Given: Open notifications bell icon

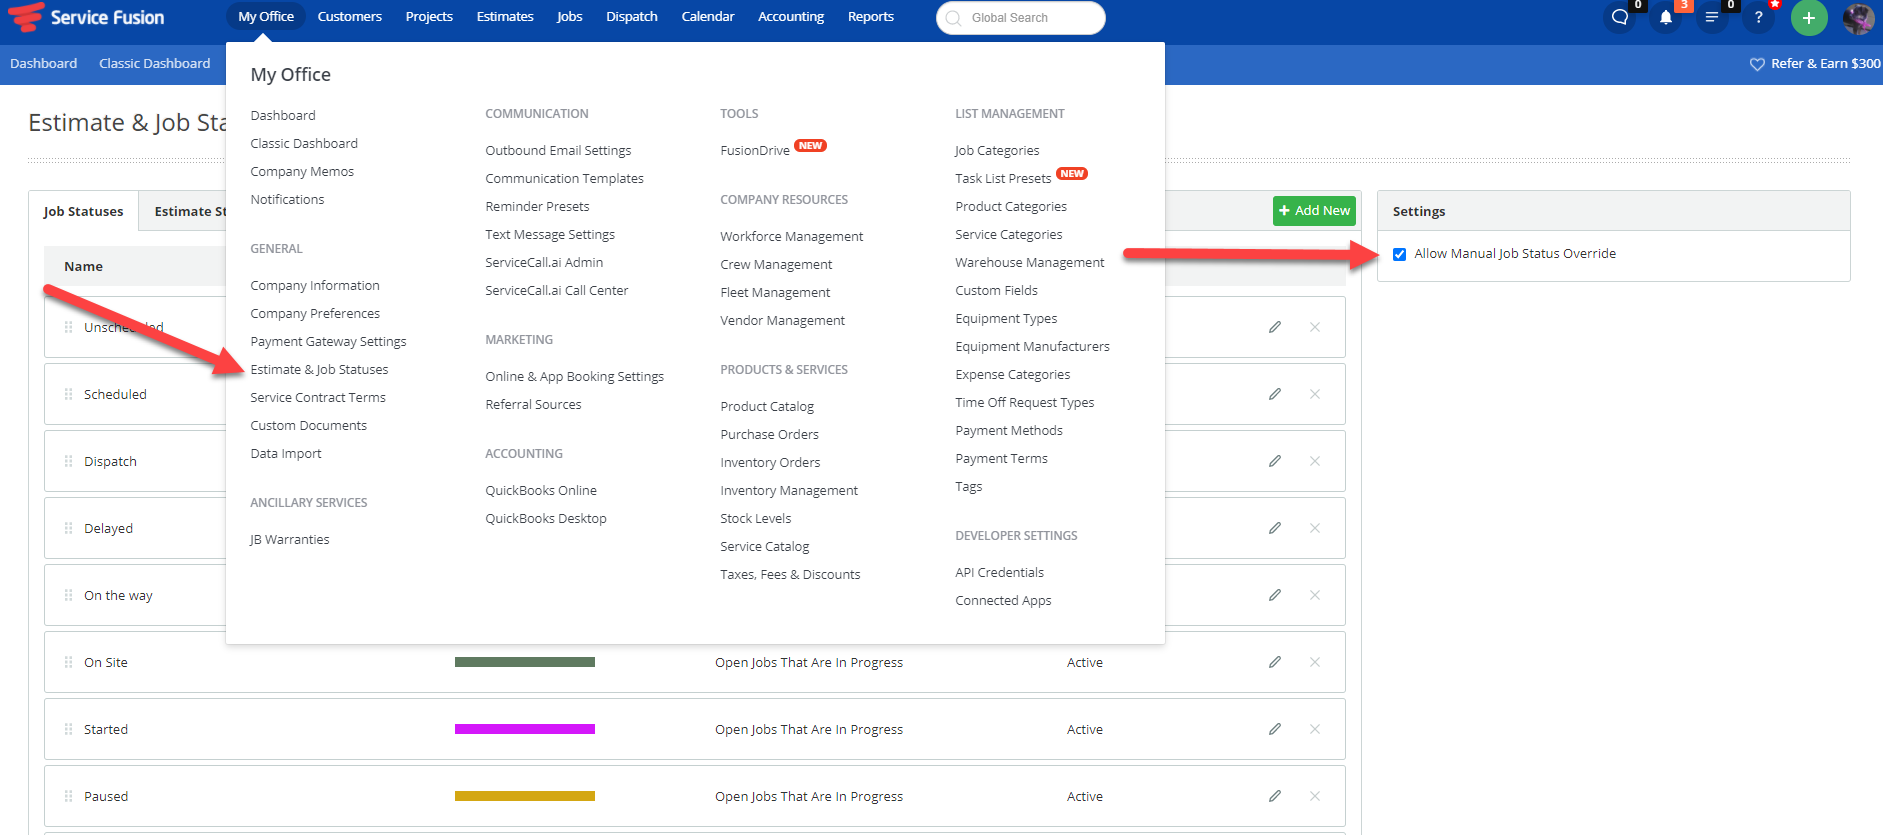Looking at the screenshot, I should pyautogui.click(x=1666, y=18).
